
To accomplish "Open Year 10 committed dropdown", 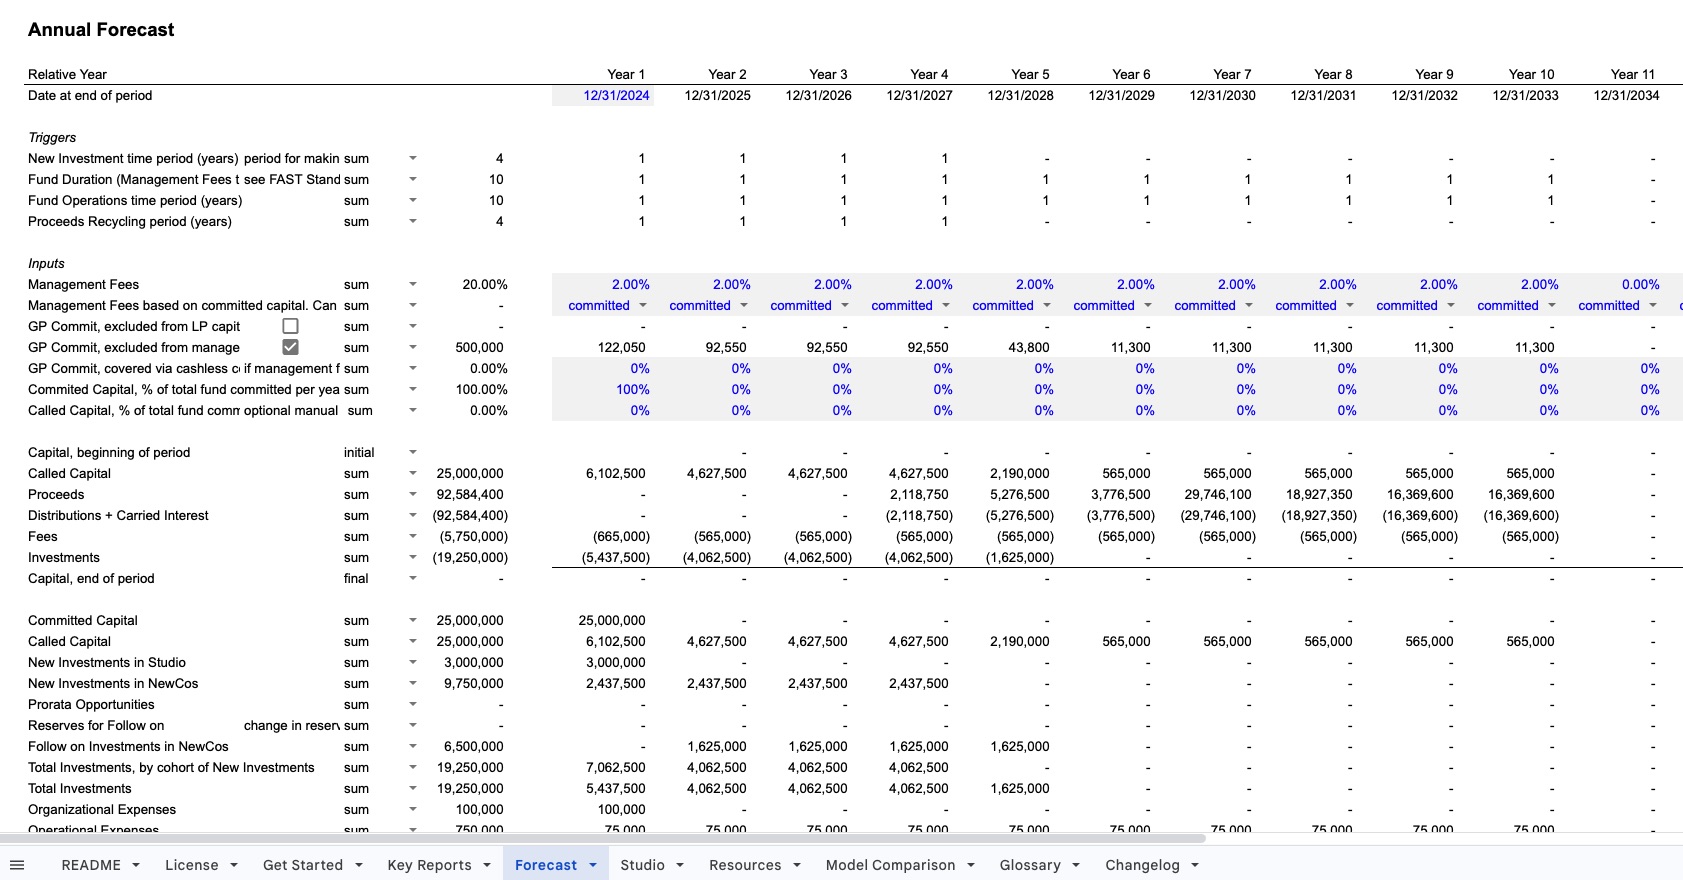I will [1552, 305].
